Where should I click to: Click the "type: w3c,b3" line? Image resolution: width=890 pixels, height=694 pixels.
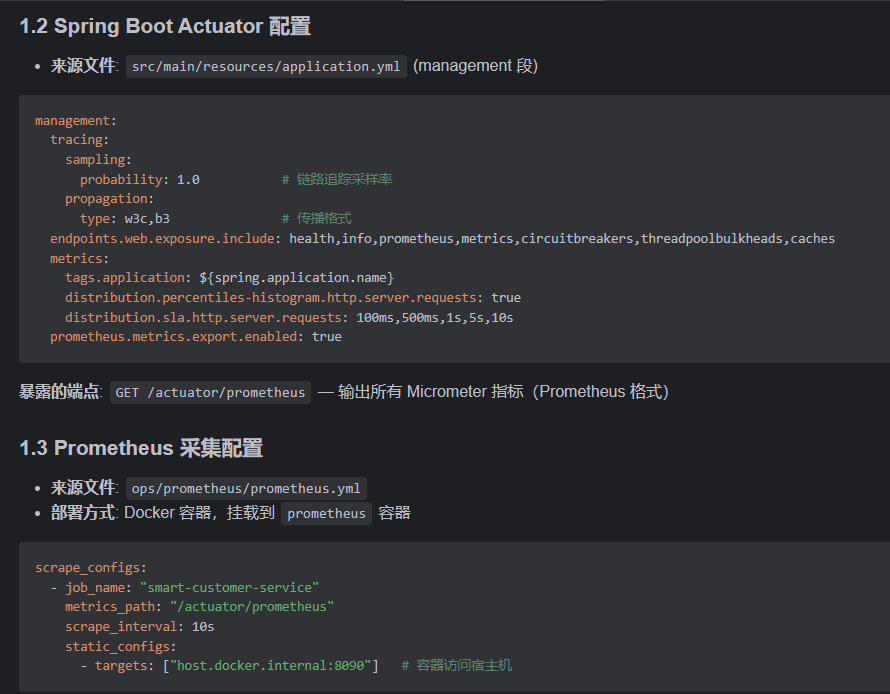coord(125,218)
